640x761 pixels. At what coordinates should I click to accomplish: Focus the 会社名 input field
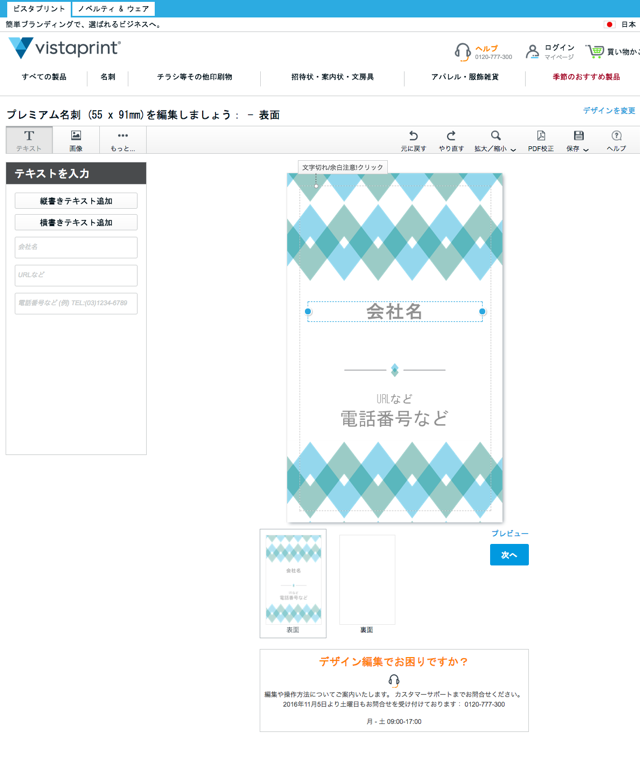pyautogui.click(x=76, y=248)
